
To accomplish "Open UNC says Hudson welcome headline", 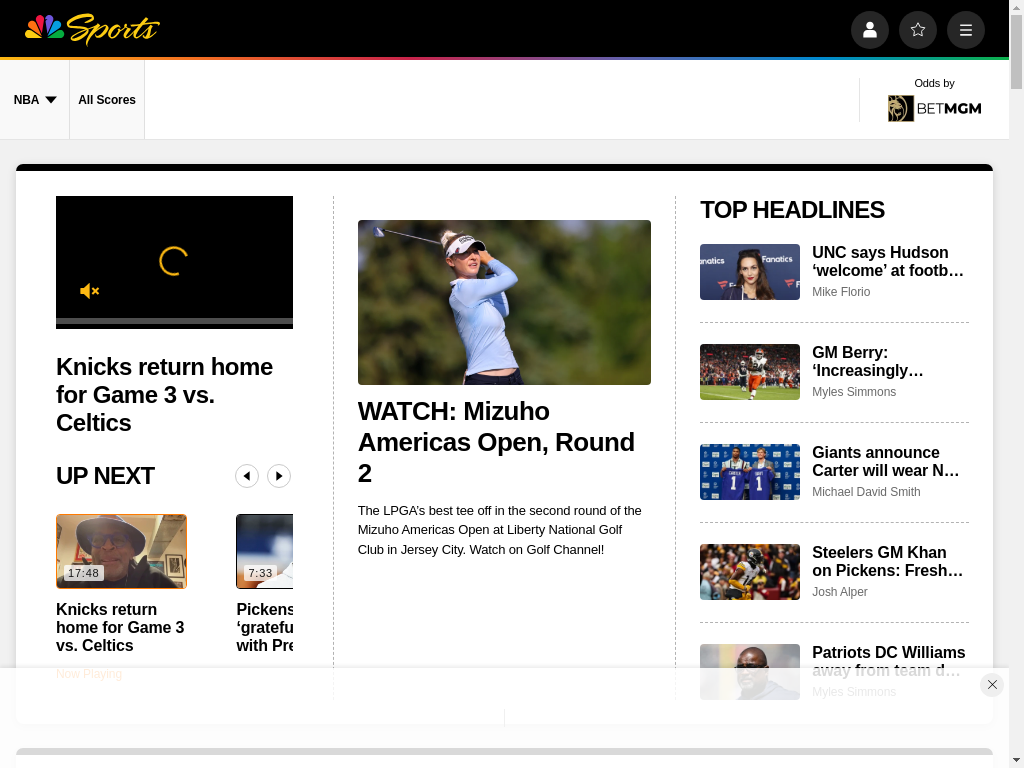I will (888, 261).
